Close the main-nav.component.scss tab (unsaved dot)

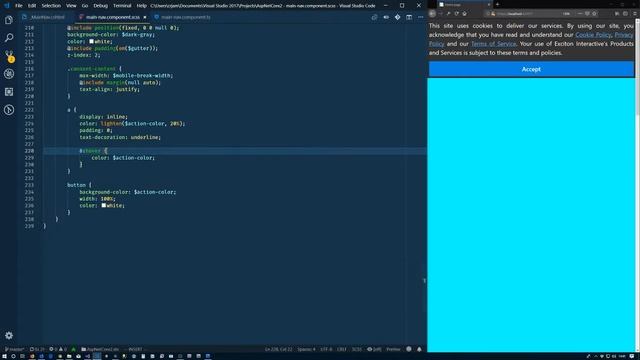(144, 17)
